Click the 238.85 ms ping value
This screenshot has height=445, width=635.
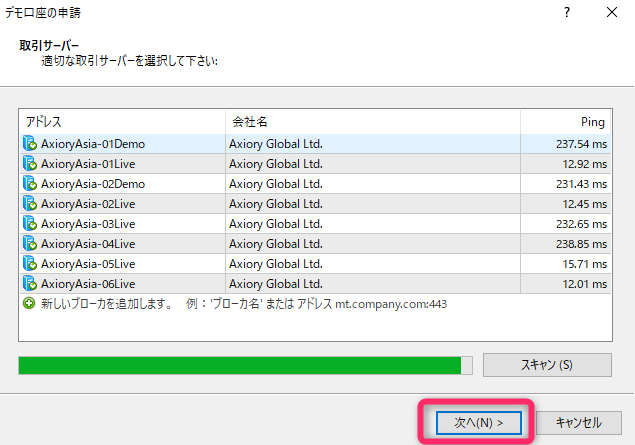click(x=581, y=244)
